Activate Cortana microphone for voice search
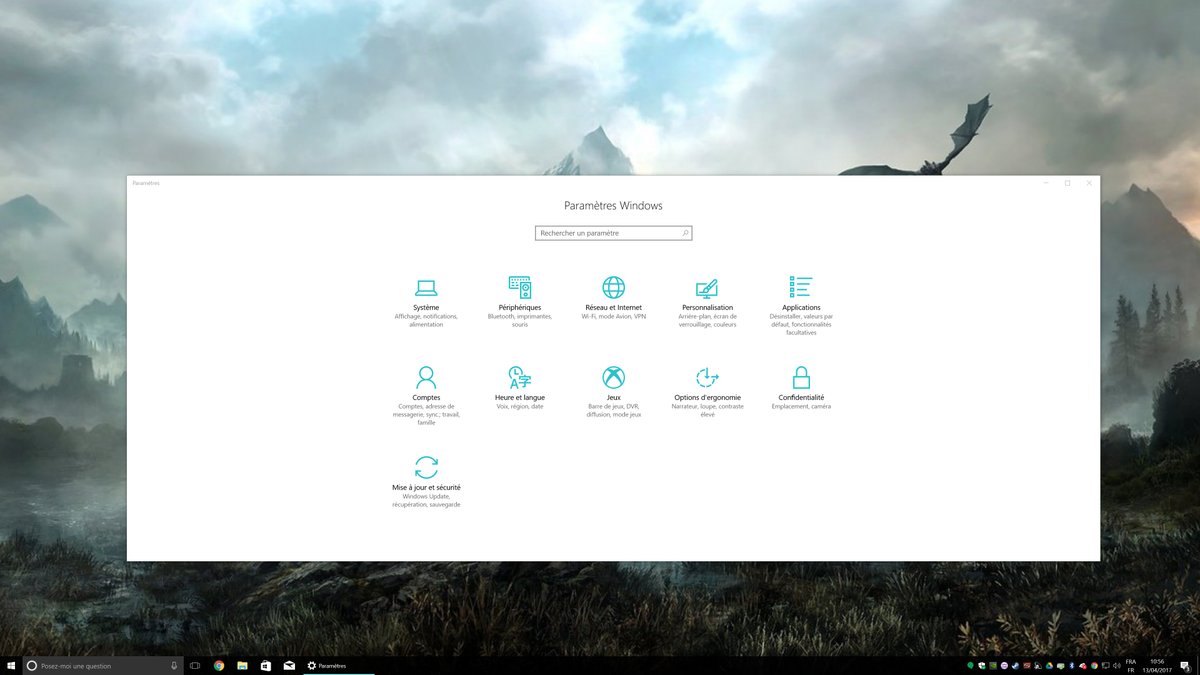The width and height of the screenshot is (1200, 675). tap(172, 664)
